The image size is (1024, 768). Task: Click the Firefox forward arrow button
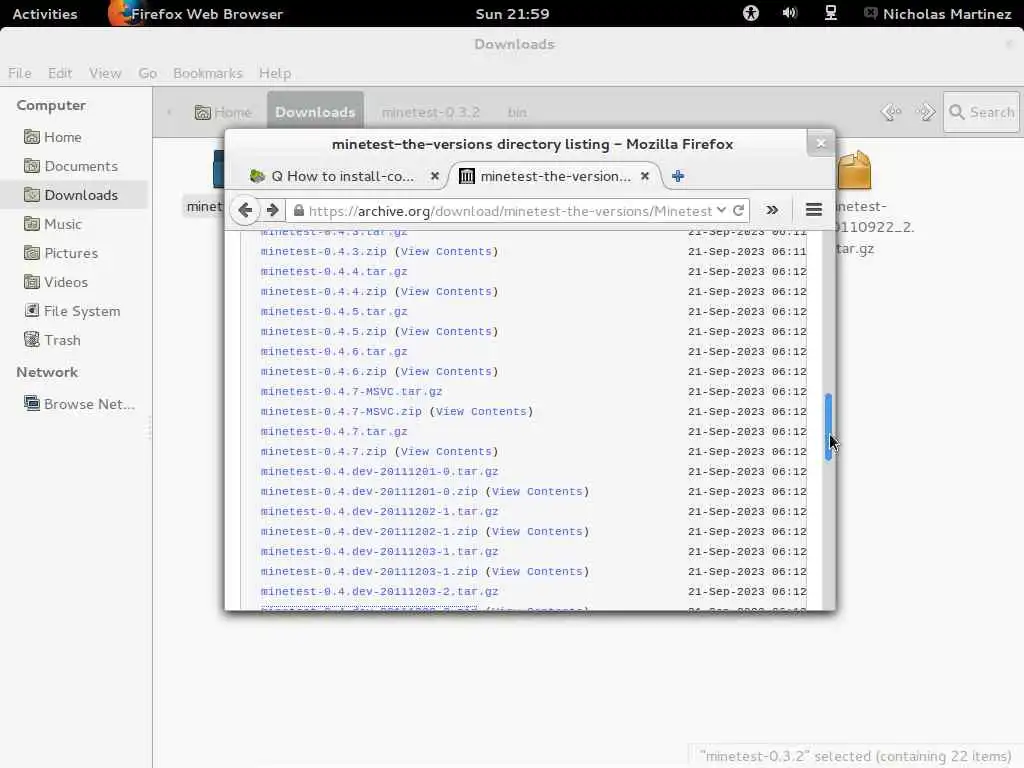(273, 210)
